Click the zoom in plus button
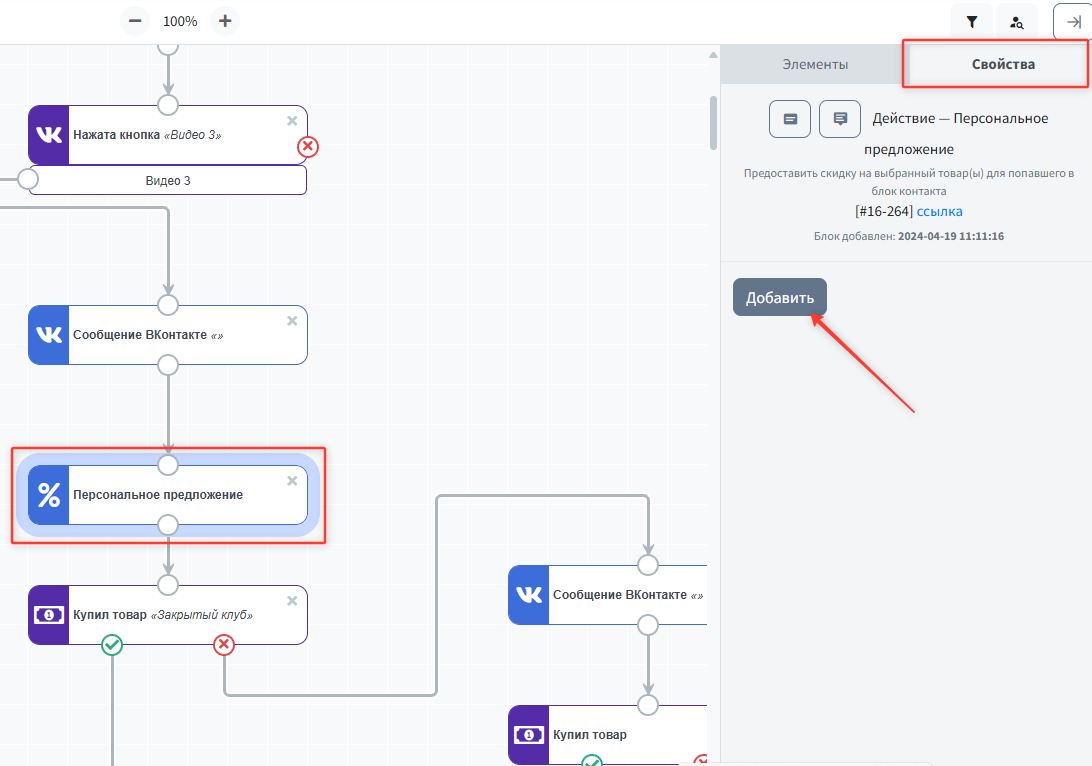The width and height of the screenshot is (1092, 766). [225, 21]
